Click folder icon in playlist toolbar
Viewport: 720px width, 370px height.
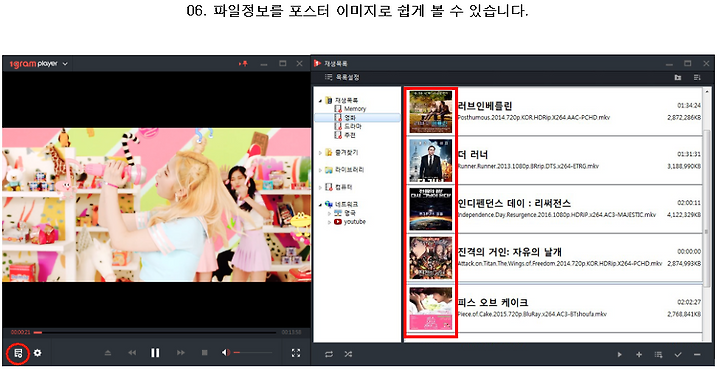coord(678,78)
